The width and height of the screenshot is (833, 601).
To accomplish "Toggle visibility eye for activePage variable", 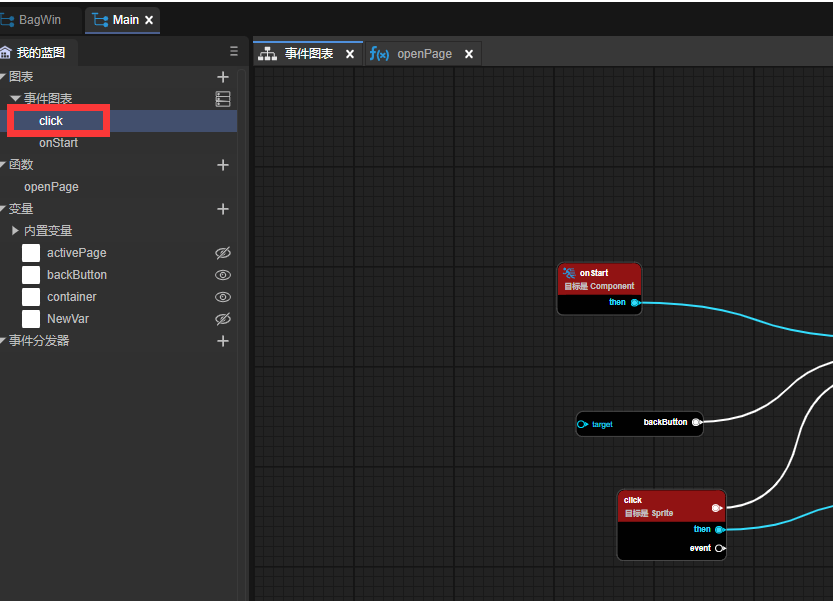I will pyautogui.click(x=223, y=253).
